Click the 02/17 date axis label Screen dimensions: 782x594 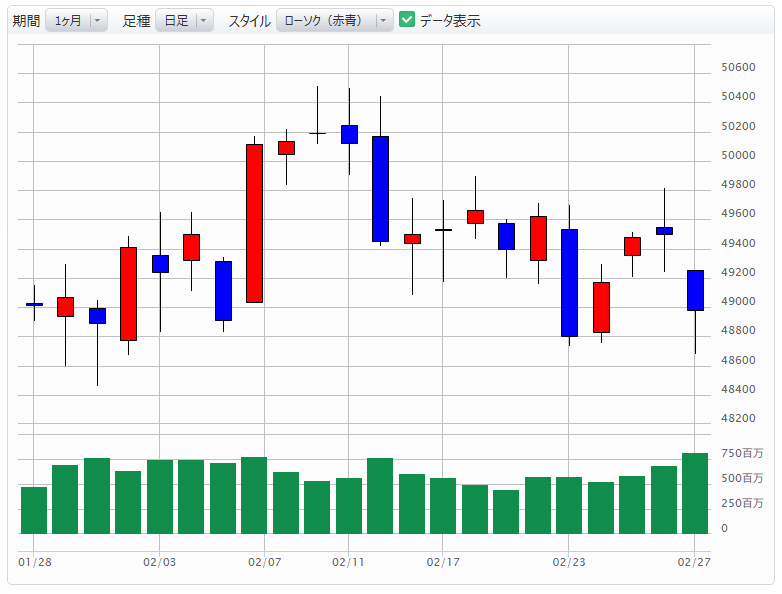(443, 563)
